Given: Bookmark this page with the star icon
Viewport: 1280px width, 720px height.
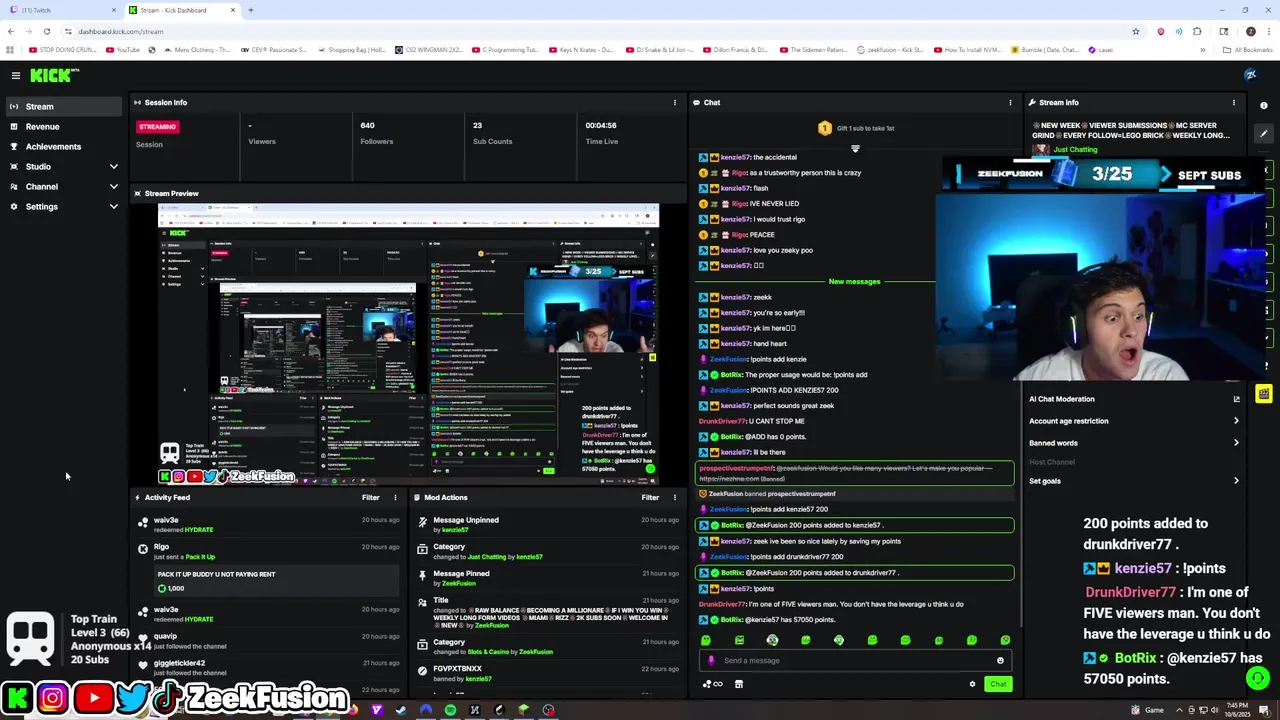Looking at the screenshot, I should tap(1136, 31).
